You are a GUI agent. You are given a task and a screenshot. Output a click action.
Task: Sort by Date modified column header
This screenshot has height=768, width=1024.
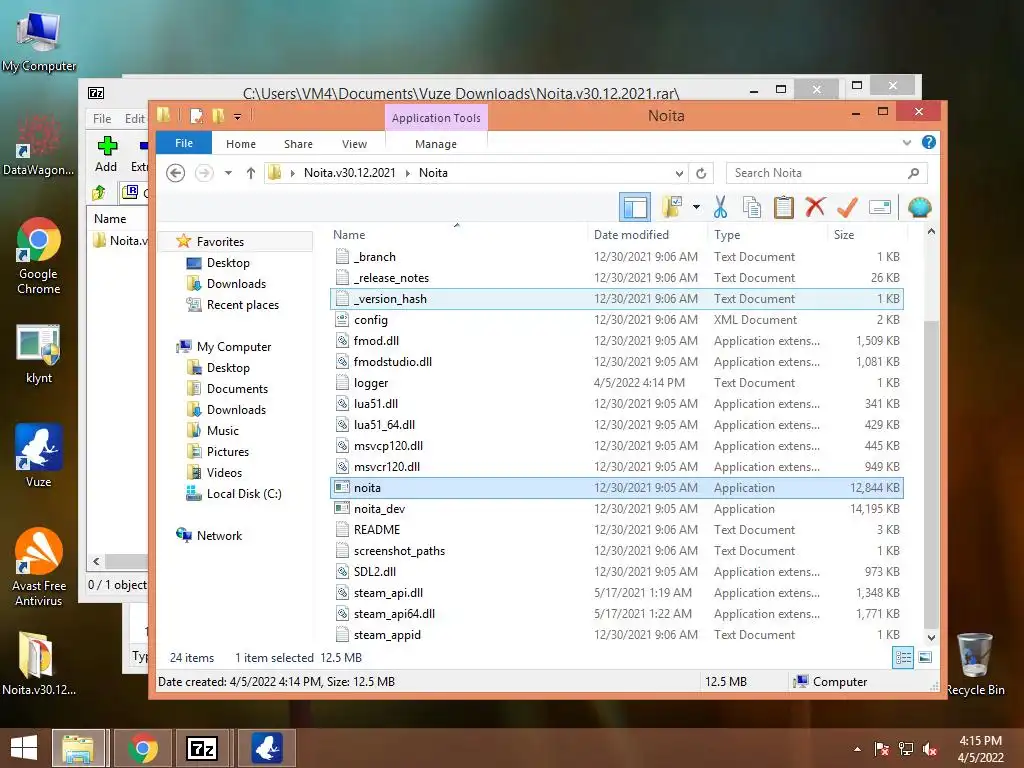click(632, 234)
